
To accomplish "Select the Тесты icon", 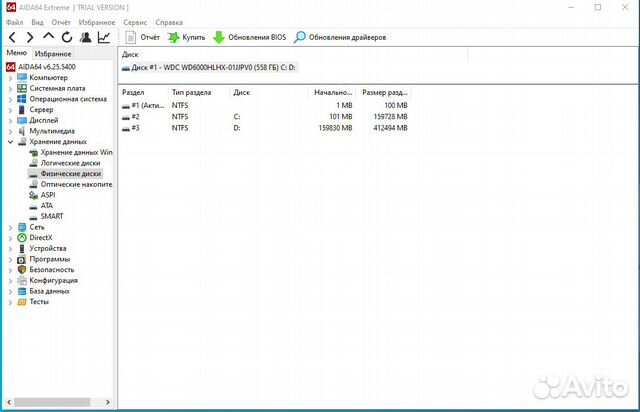I will tap(22, 302).
